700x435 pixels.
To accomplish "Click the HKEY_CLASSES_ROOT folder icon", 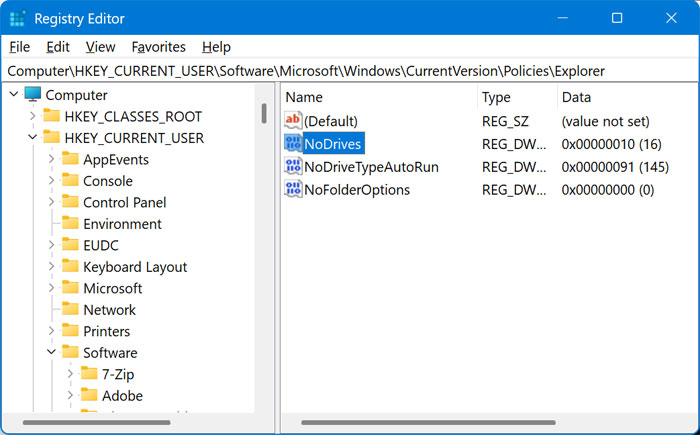I will tap(51, 116).
